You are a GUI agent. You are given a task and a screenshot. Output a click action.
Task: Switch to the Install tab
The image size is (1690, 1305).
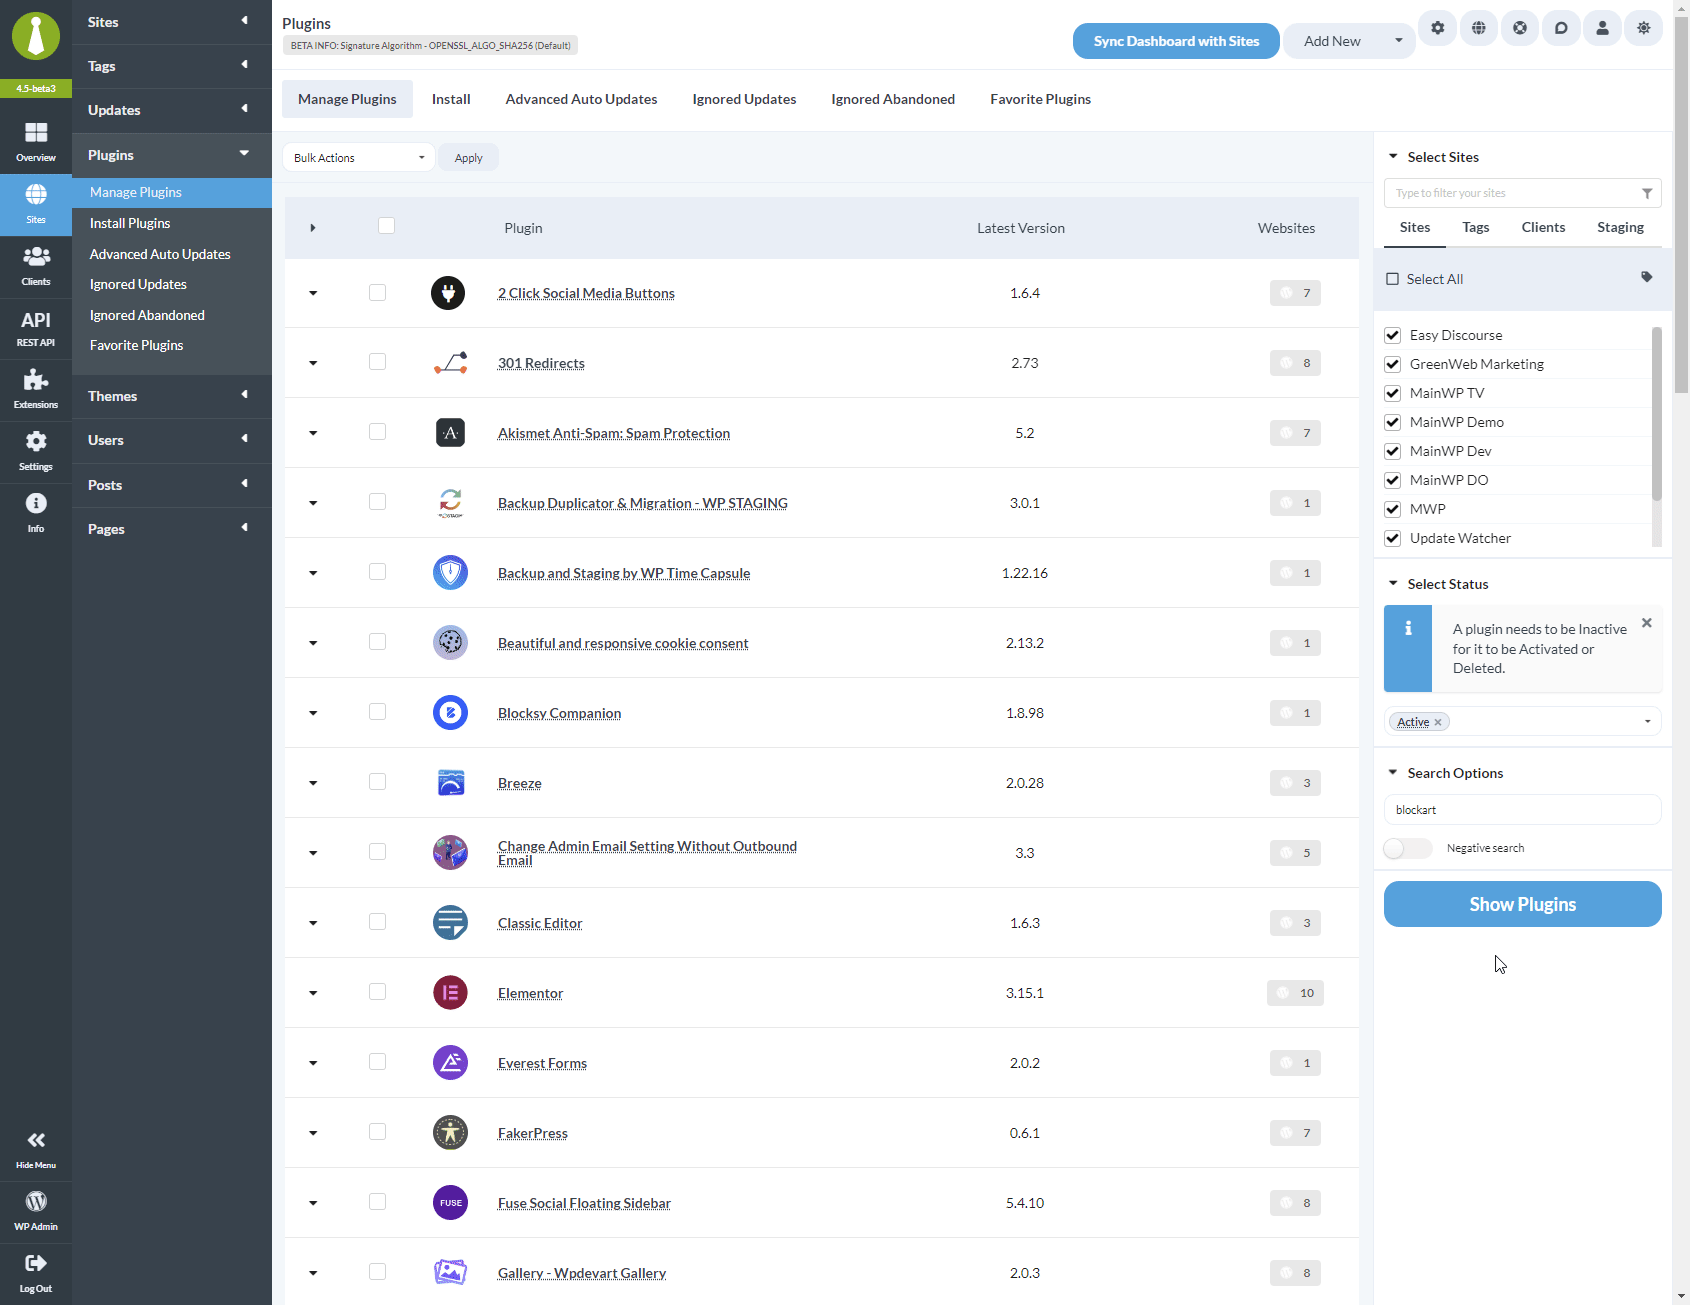[x=451, y=99]
